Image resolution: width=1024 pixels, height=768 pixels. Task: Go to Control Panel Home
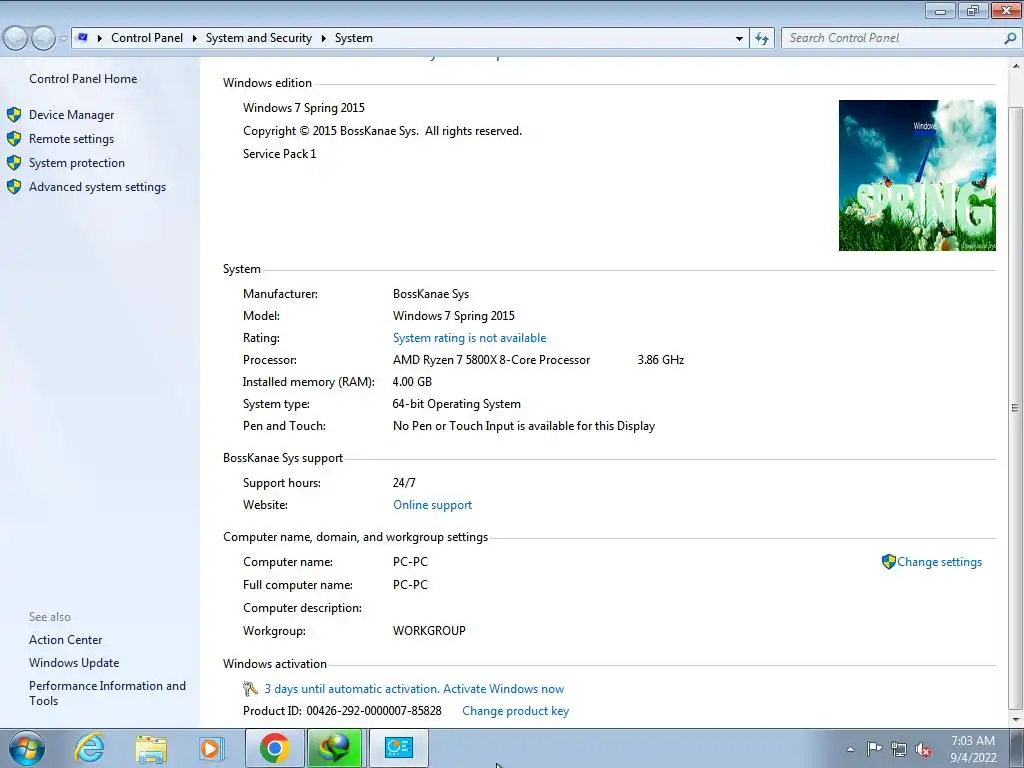click(x=83, y=79)
